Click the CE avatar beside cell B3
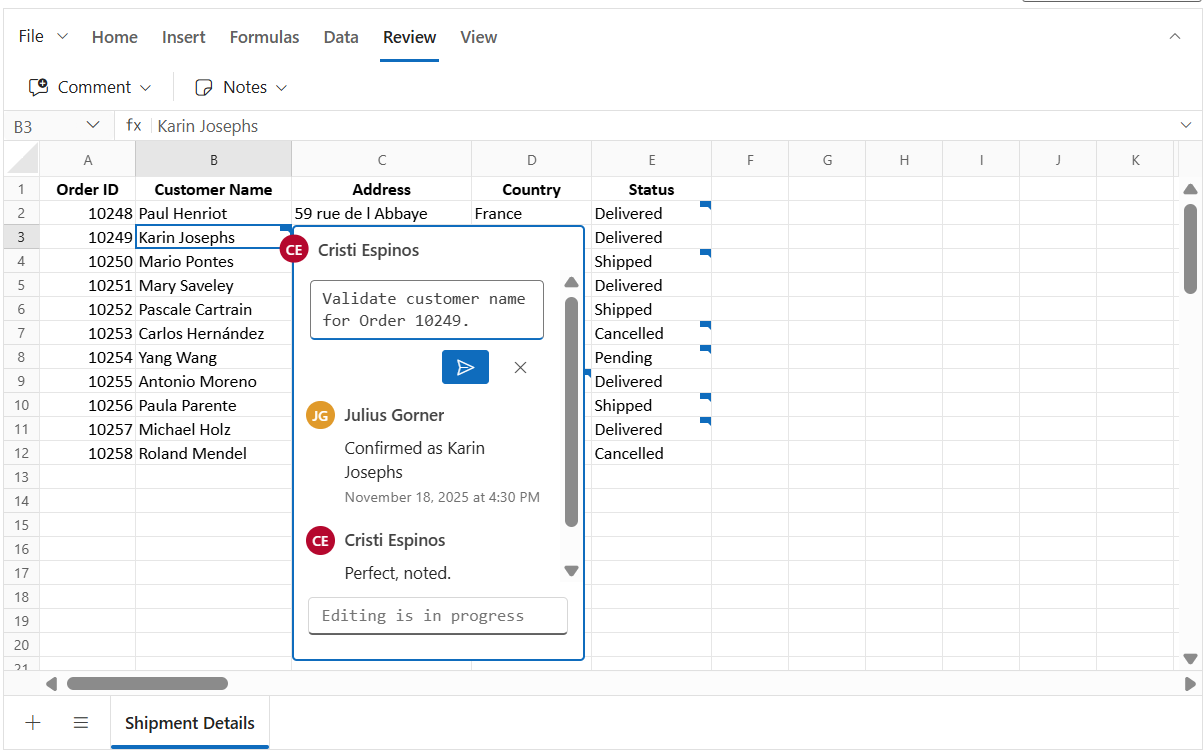Screen dimensions: 1204x750 [x=294, y=250]
